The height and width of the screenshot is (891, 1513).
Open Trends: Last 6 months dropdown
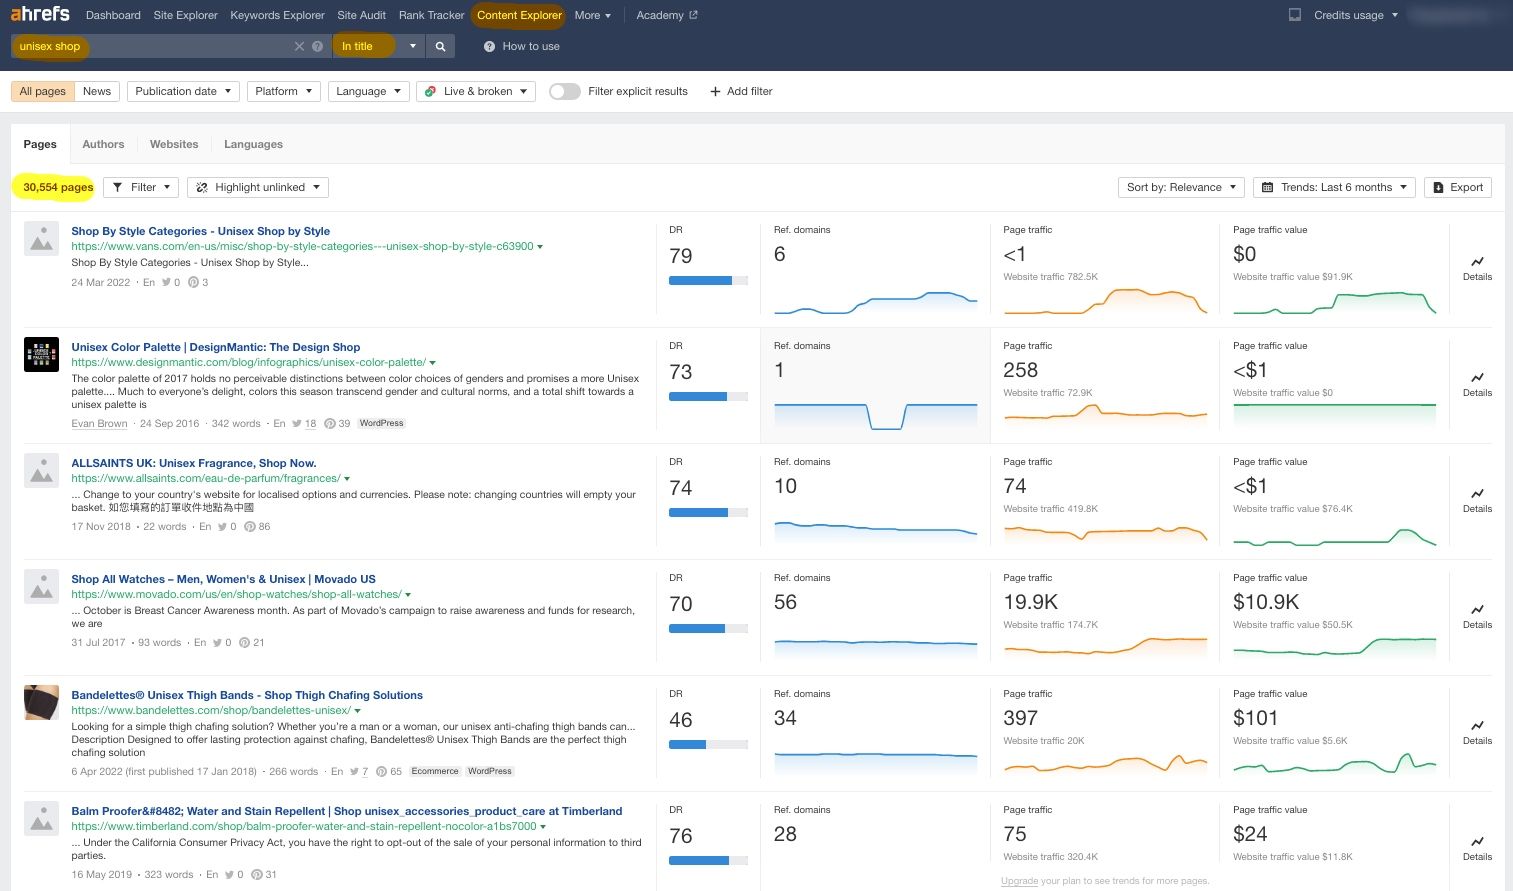pos(1334,187)
